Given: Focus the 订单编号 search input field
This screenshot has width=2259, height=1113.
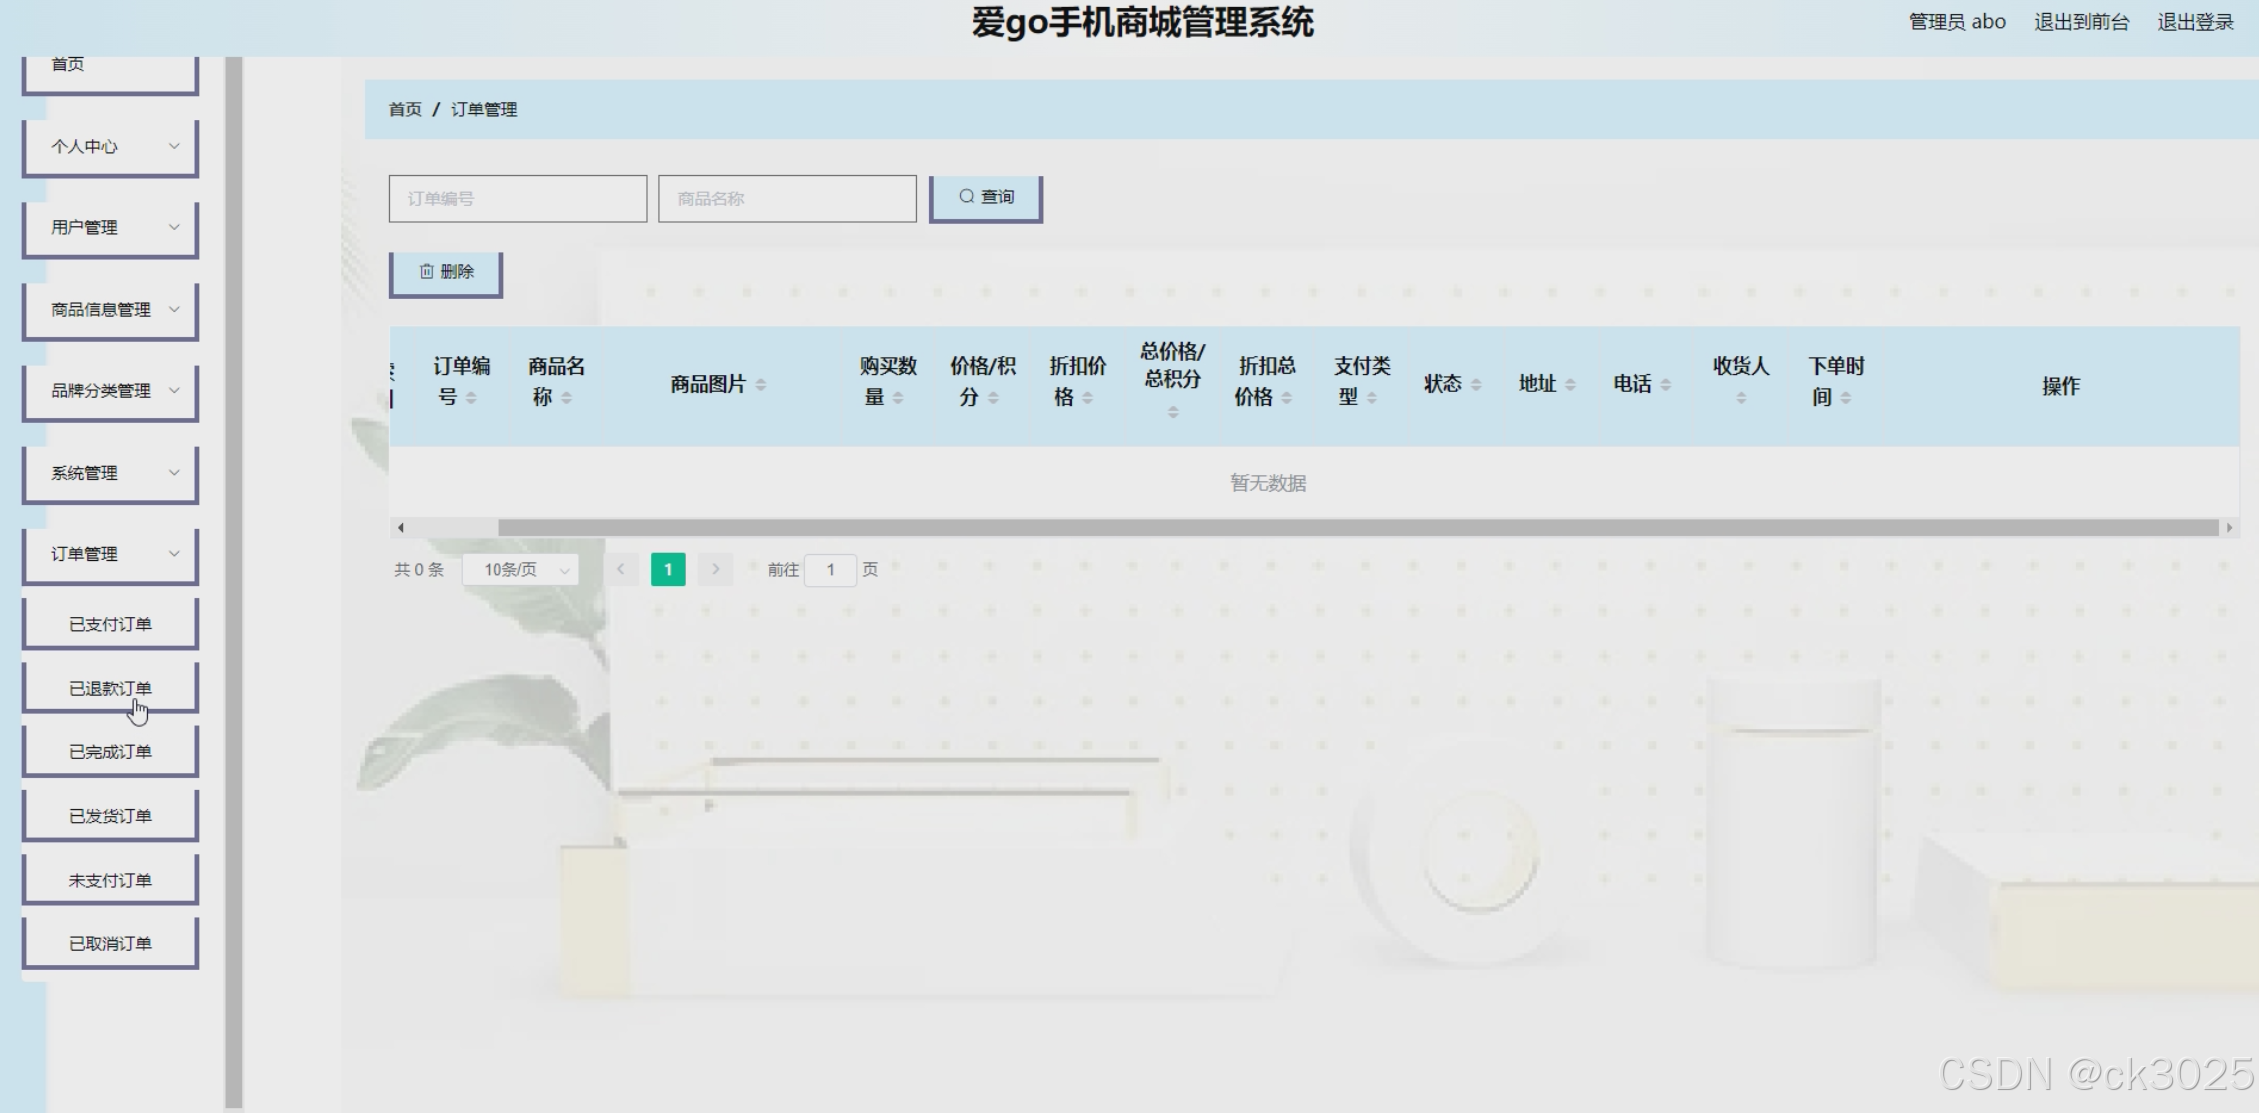Looking at the screenshot, I should pos(517,199).
